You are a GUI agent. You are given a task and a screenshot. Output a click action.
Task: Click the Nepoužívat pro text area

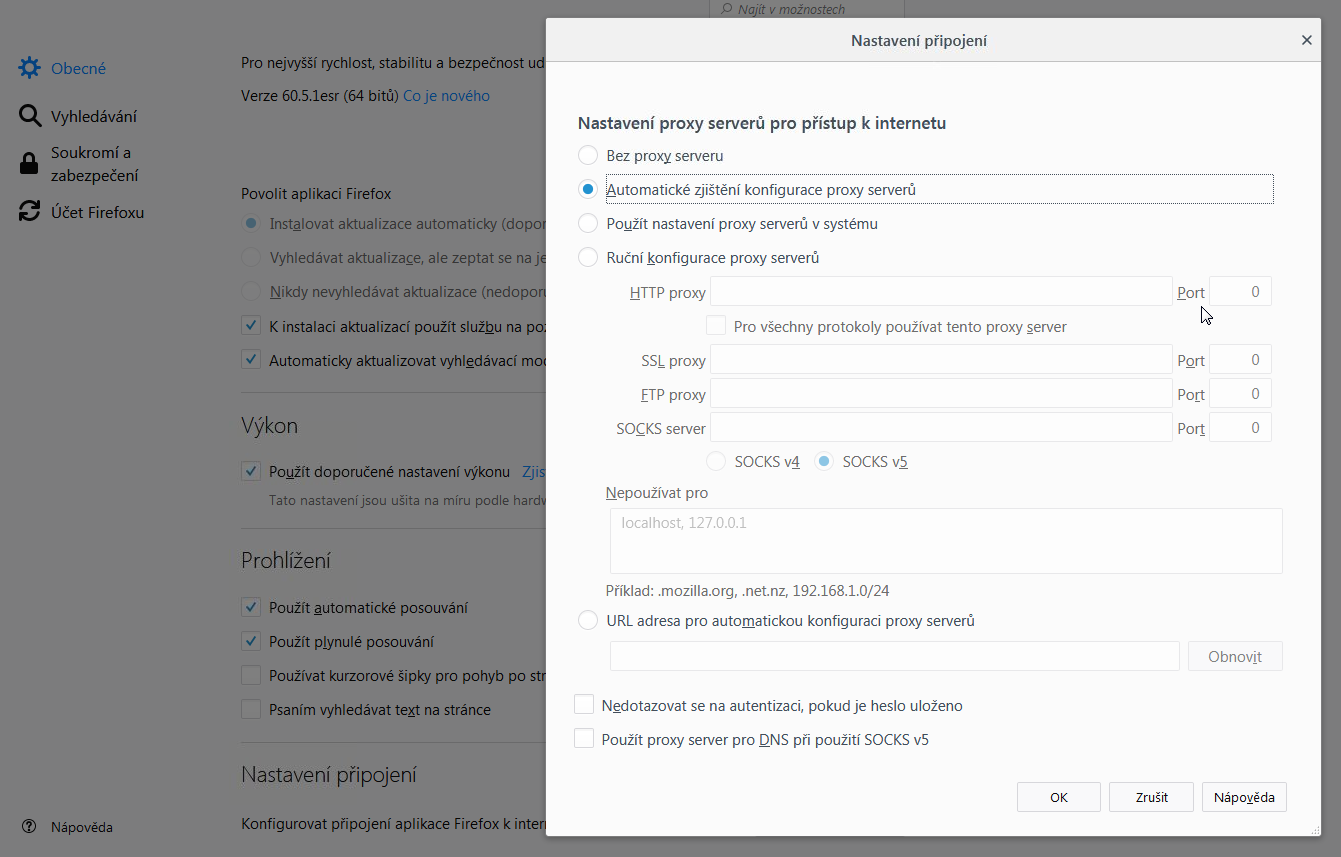click(x=946, y=541)
